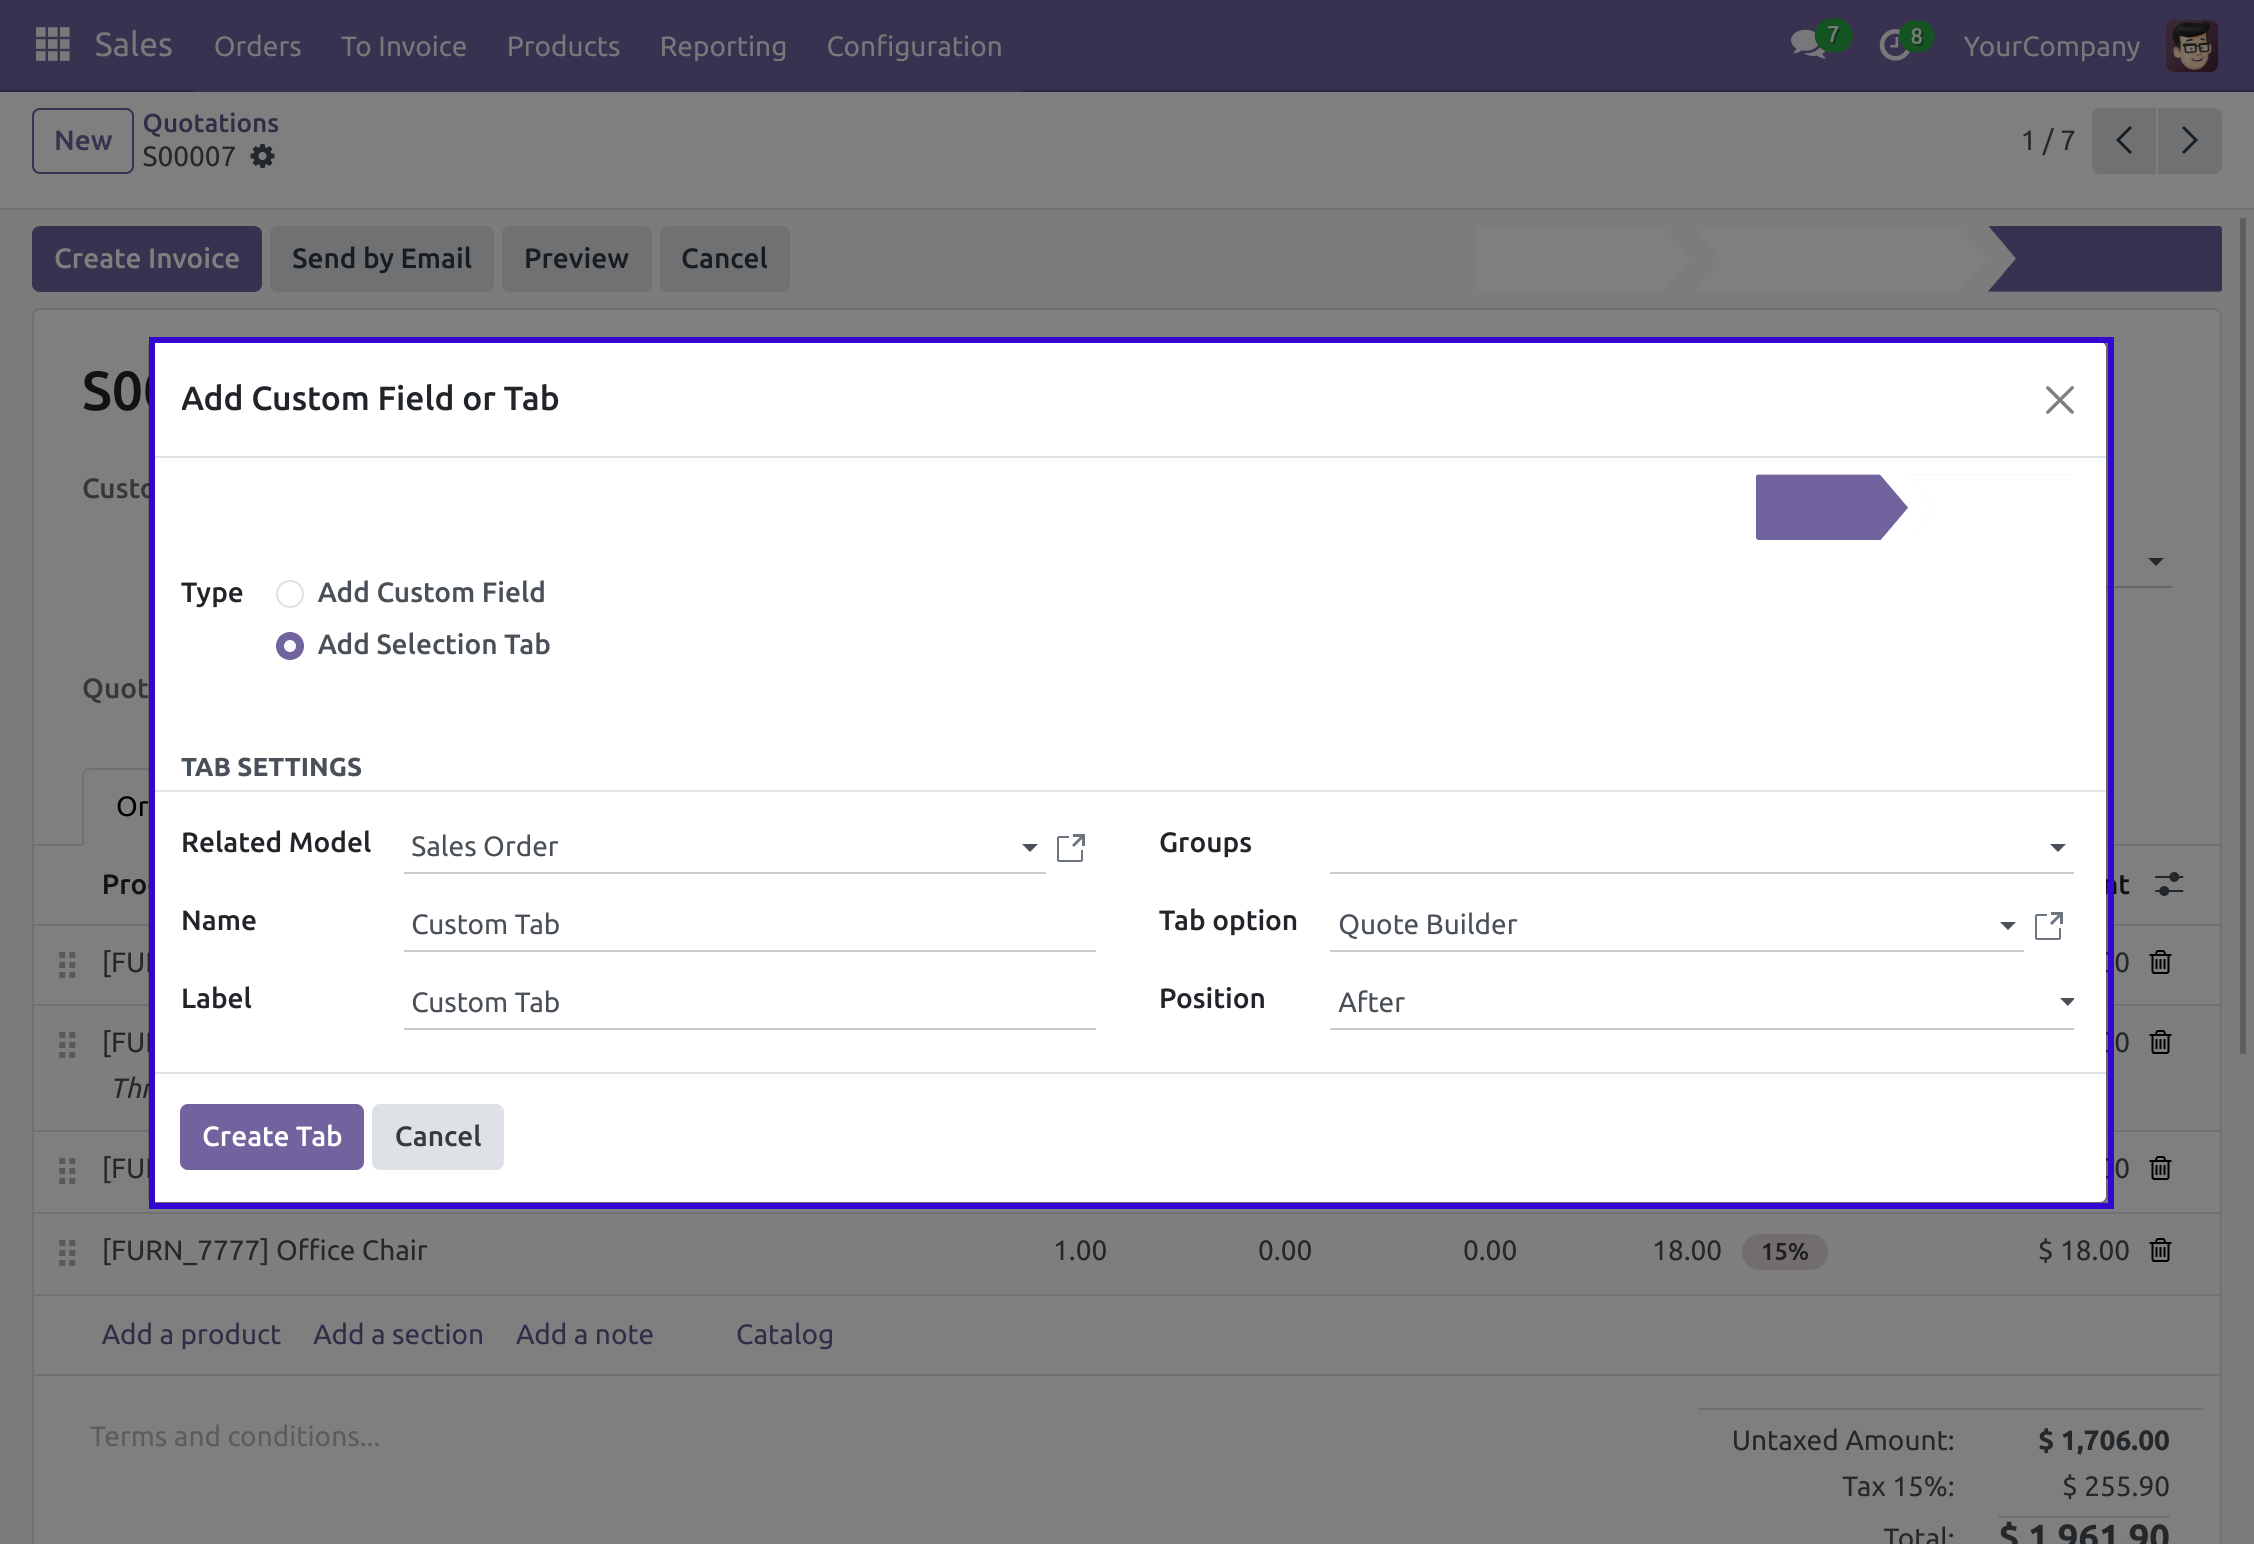Click the Terms and conditions field
2254x1544 pixels.
pyautogui.click(x=235, y=1437)
